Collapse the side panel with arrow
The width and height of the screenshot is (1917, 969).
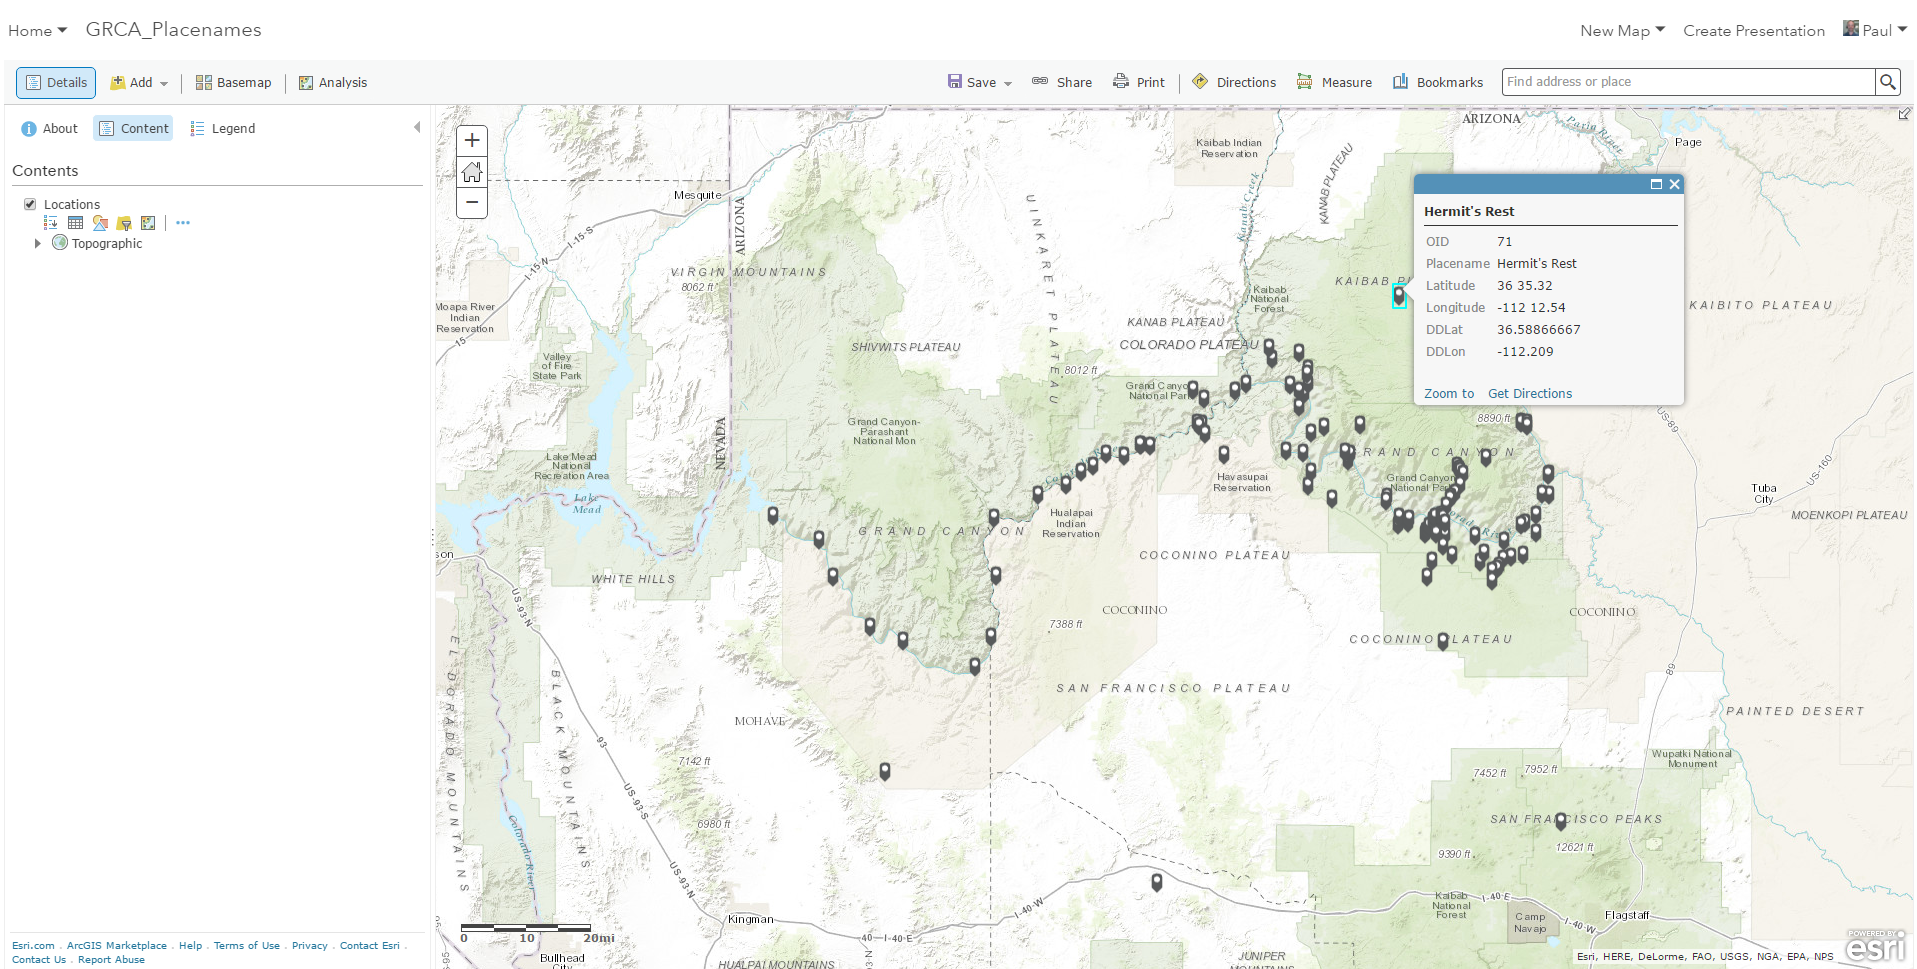(417, 128)
